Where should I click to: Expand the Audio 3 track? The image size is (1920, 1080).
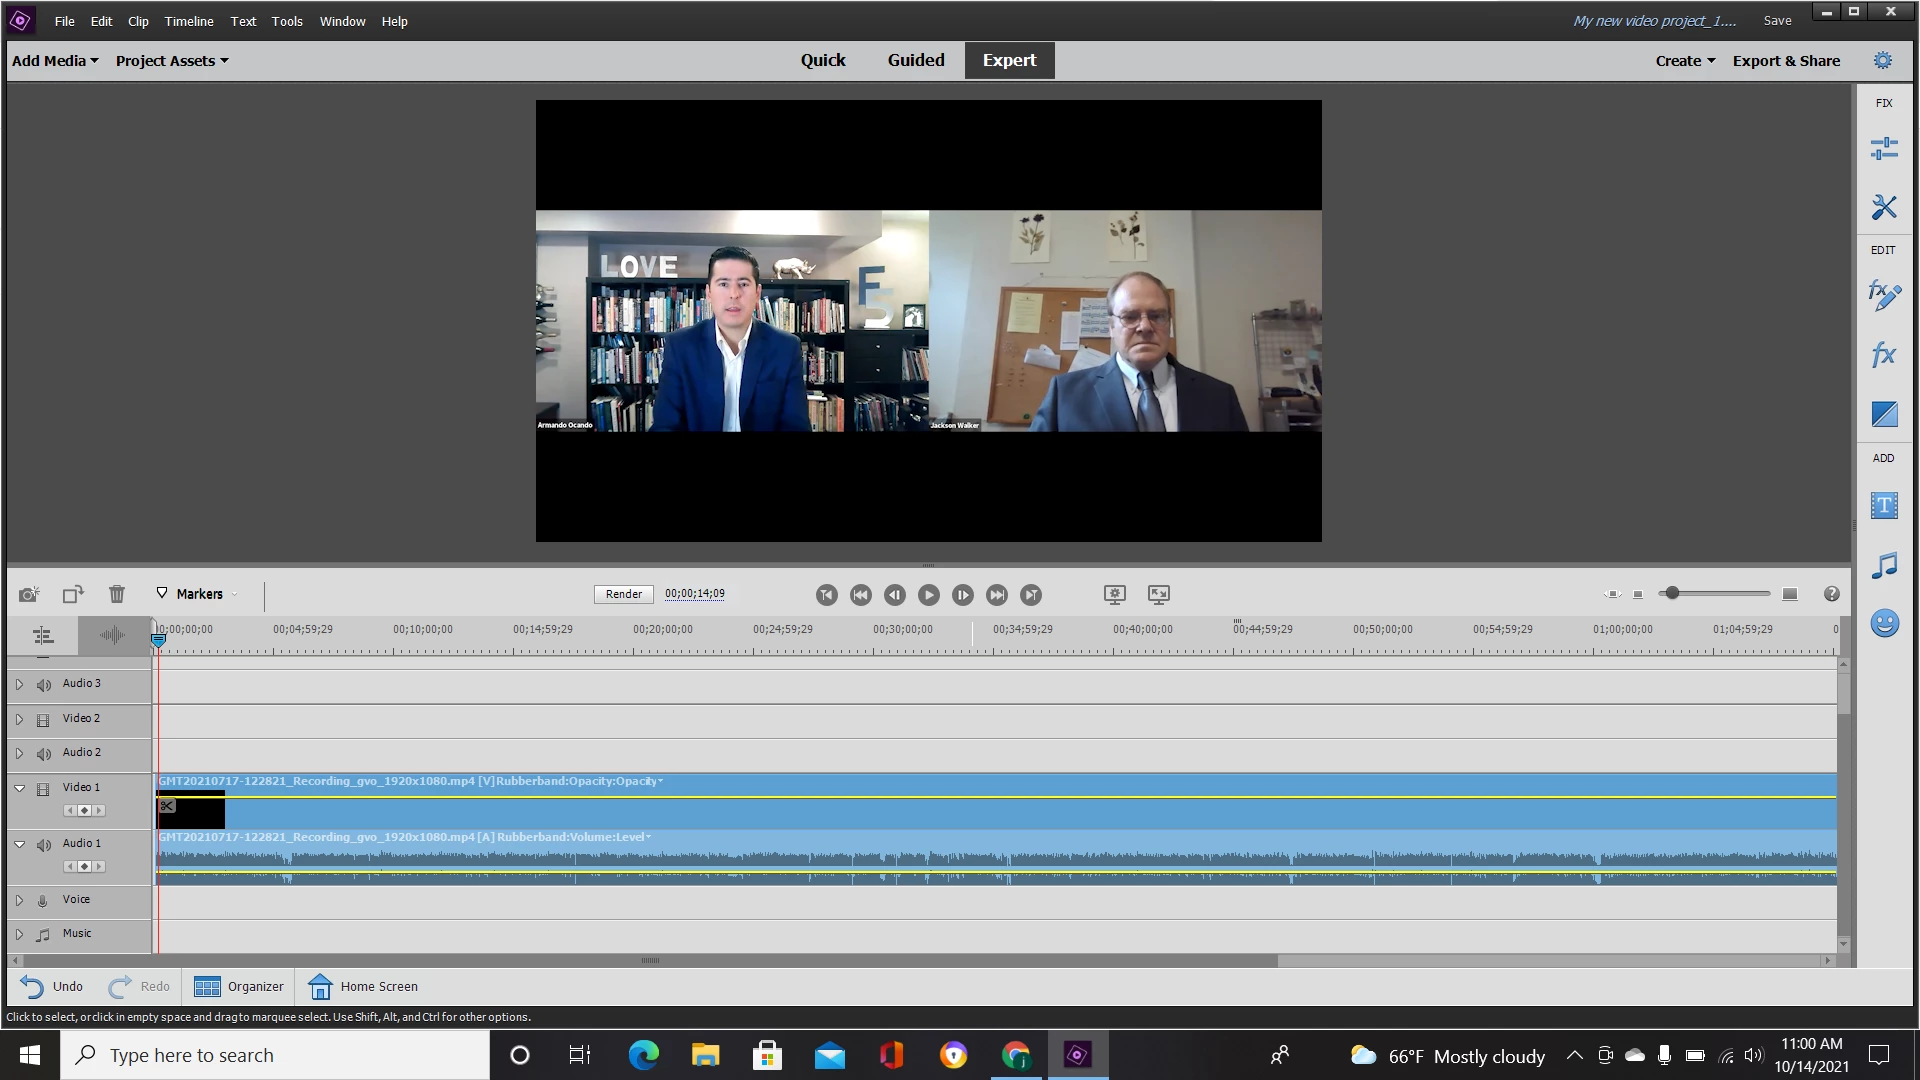[19, 685]
